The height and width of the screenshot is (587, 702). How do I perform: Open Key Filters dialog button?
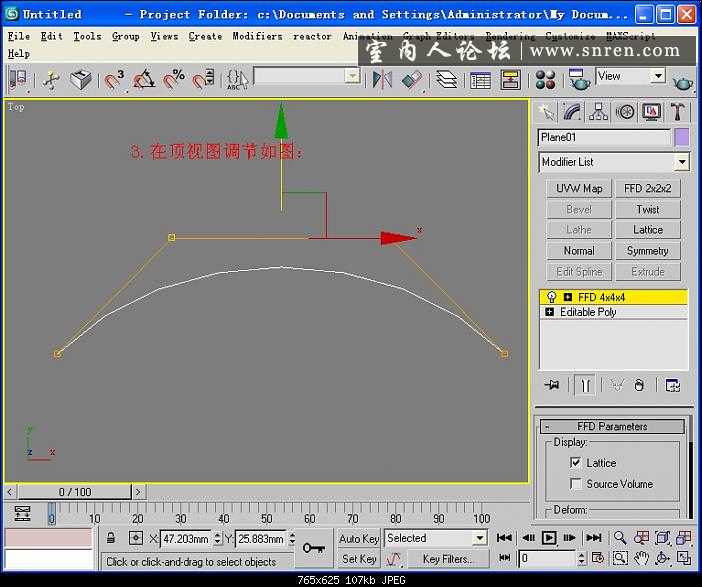pyautogui.click(x=447, y=559)
